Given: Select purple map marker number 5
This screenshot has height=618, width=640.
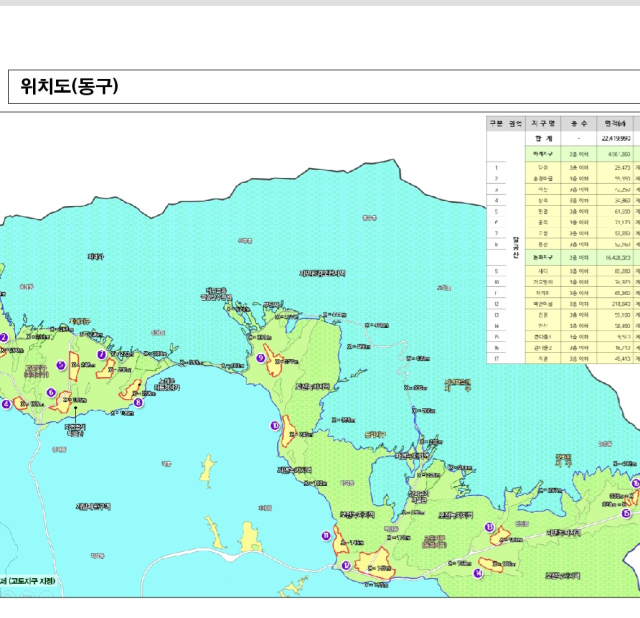Looking at the screenshot, I should coord(61,365).
